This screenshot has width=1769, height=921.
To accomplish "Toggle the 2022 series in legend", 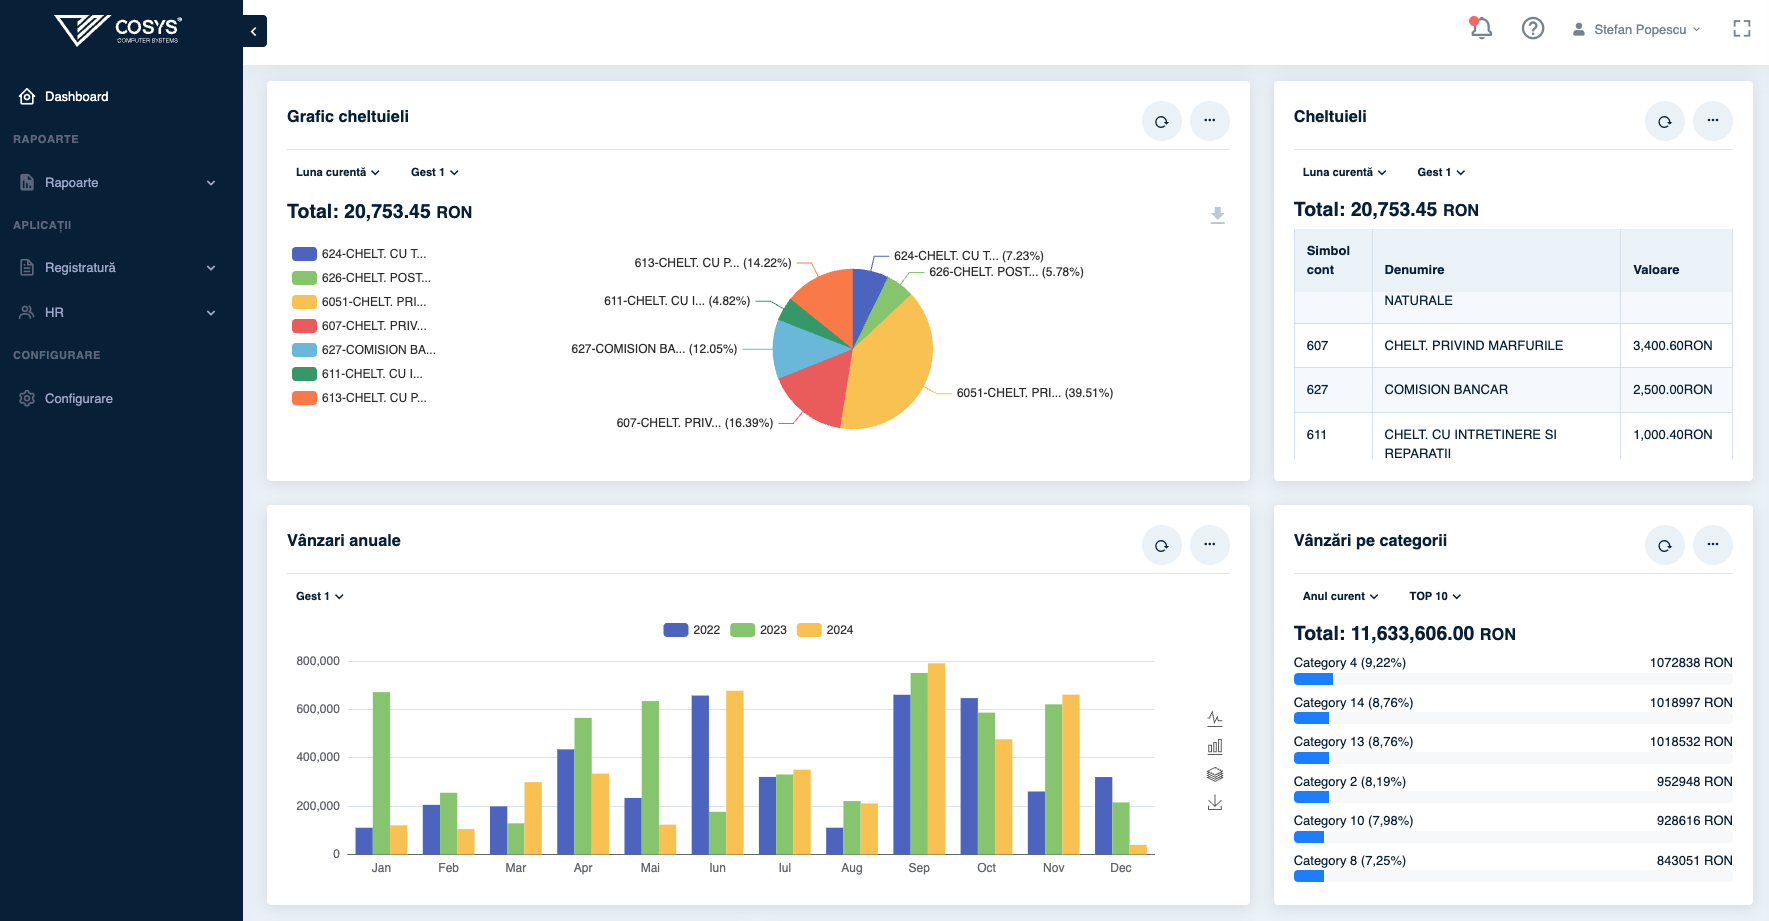I will pyautogui.click(x=691, y=630).
